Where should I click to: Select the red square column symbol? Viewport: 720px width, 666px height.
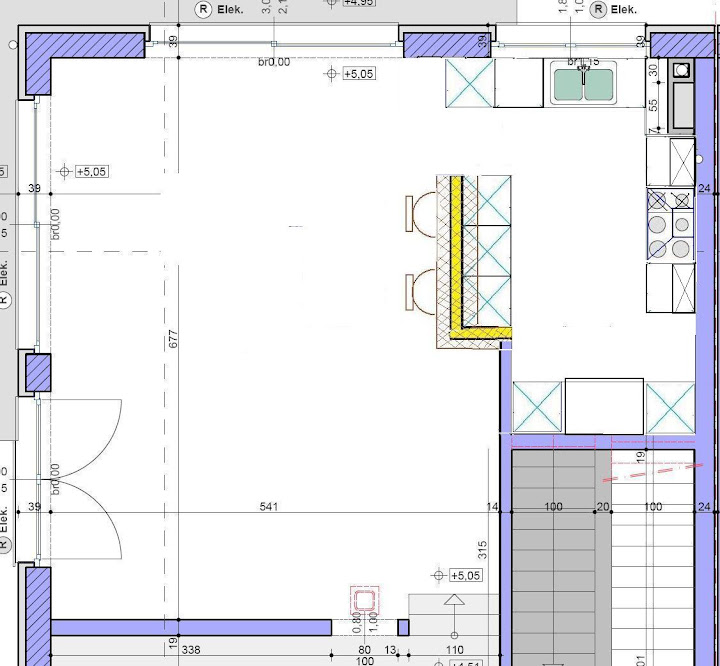(x=365, y=600)
